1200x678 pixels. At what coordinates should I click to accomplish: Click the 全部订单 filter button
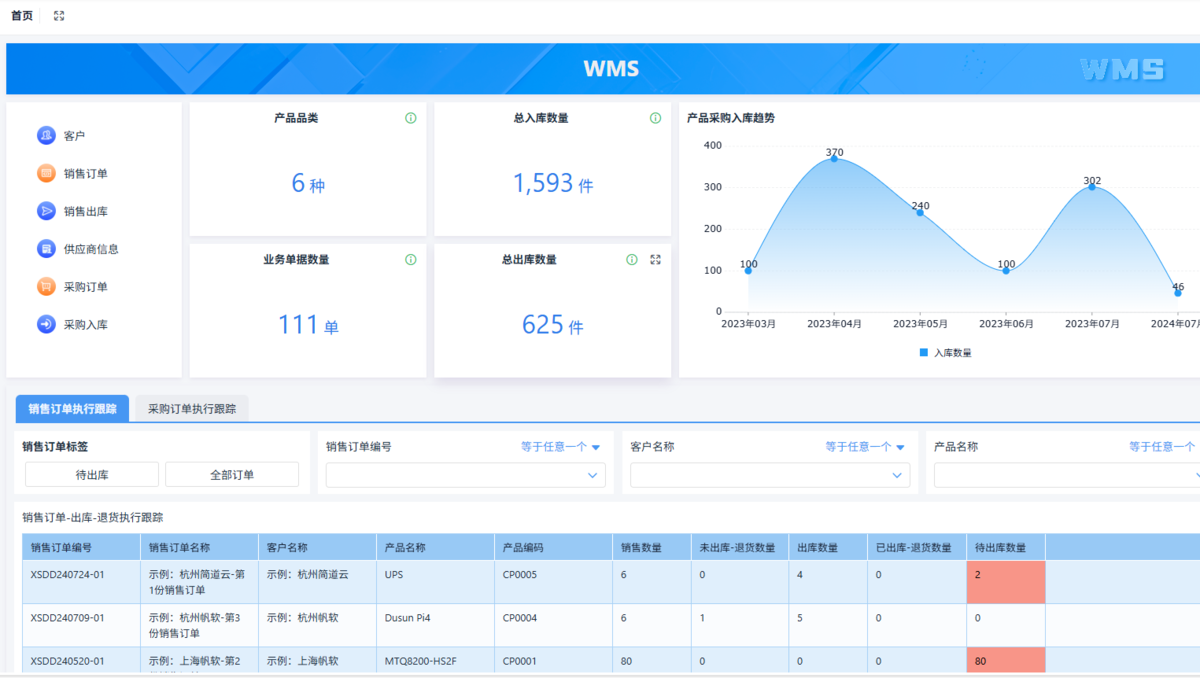pos(232,475)
